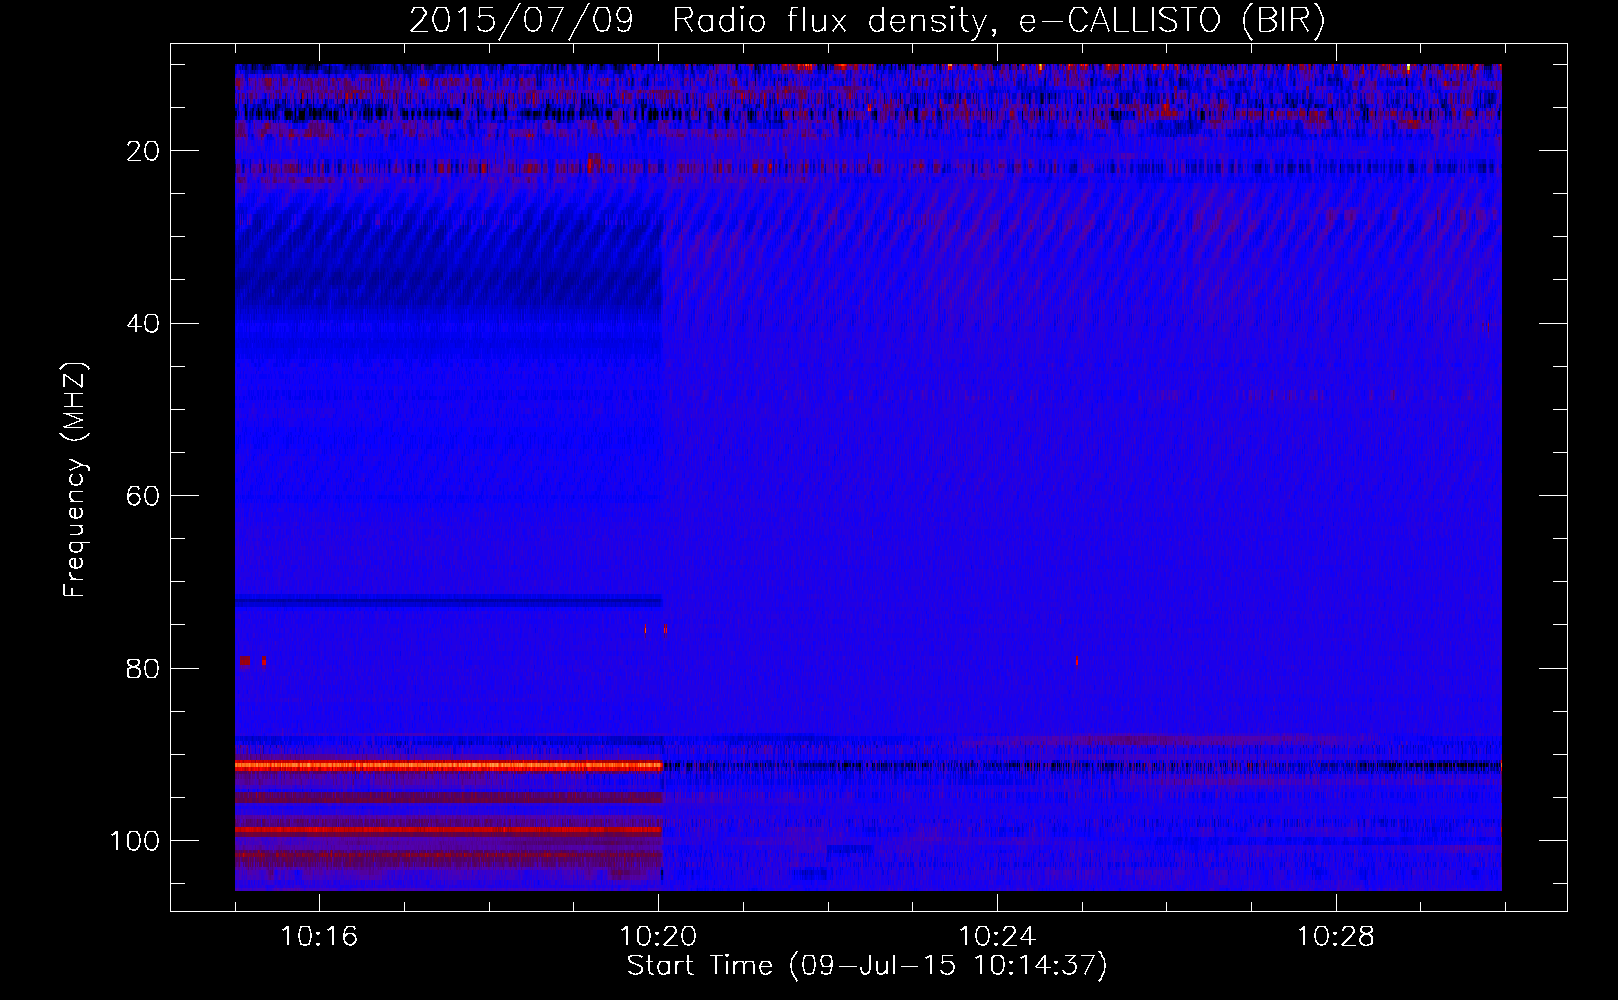This screenshot has width=1618, height=1000.
Task: Click the 80 frequency tick label
Action: [144, 669]
